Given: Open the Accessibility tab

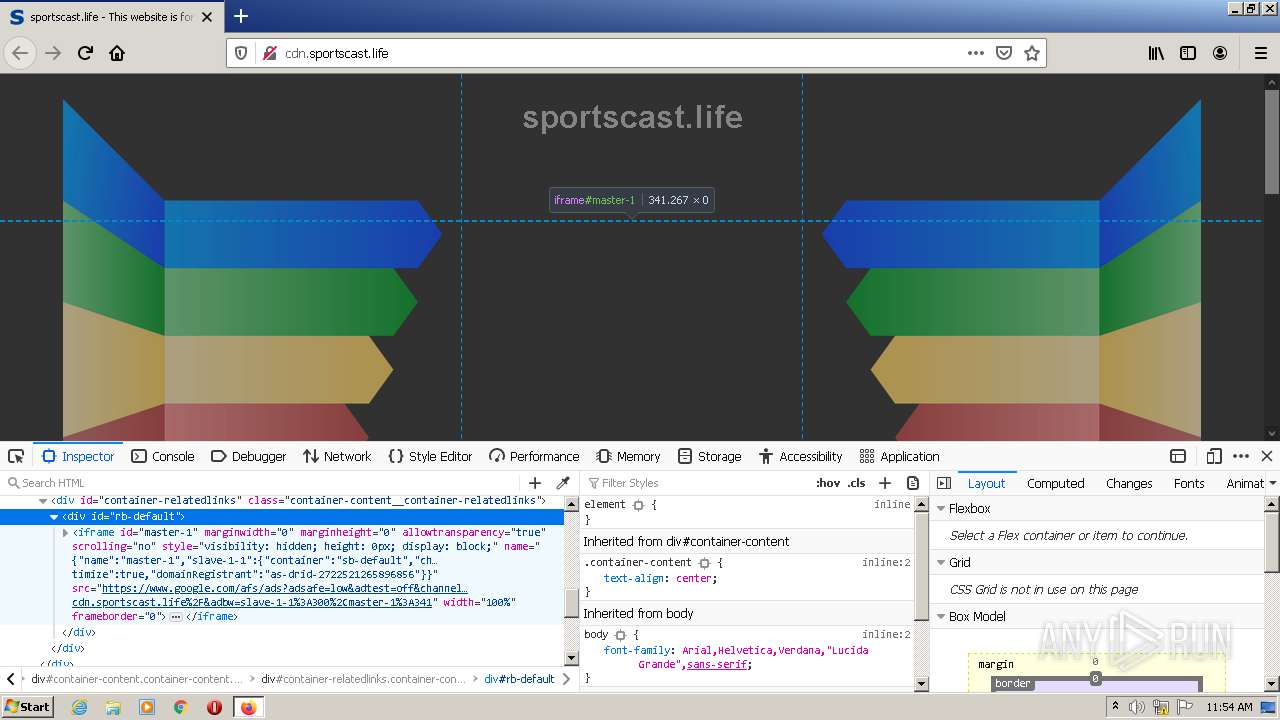Looking at the screenshot, I should (800, 456).
